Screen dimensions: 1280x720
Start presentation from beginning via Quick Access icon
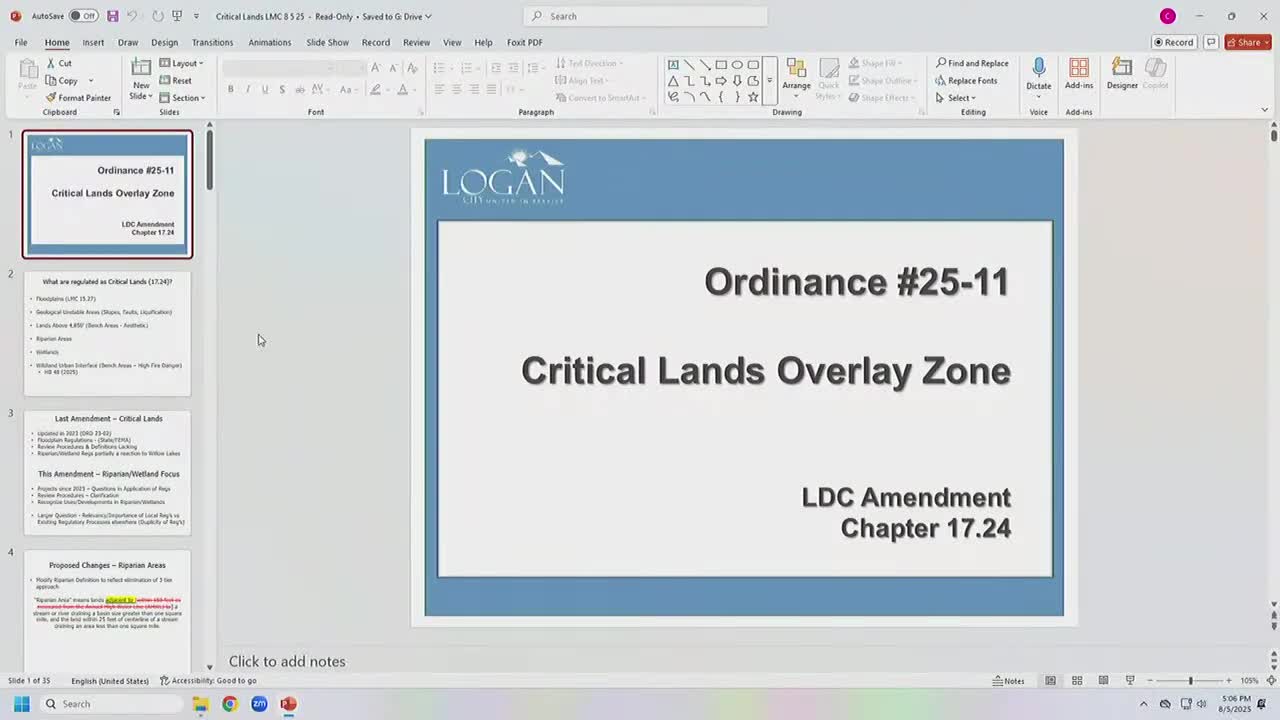point(177,16)
